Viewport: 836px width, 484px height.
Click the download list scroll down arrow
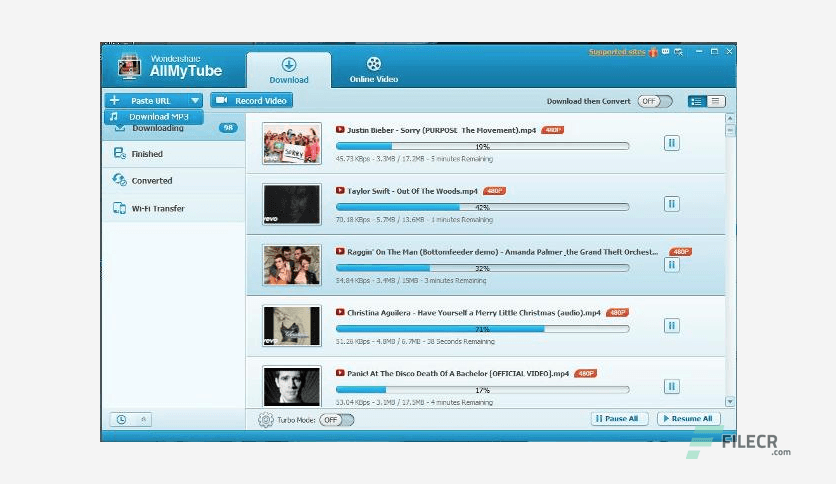[x=730, y=401]
